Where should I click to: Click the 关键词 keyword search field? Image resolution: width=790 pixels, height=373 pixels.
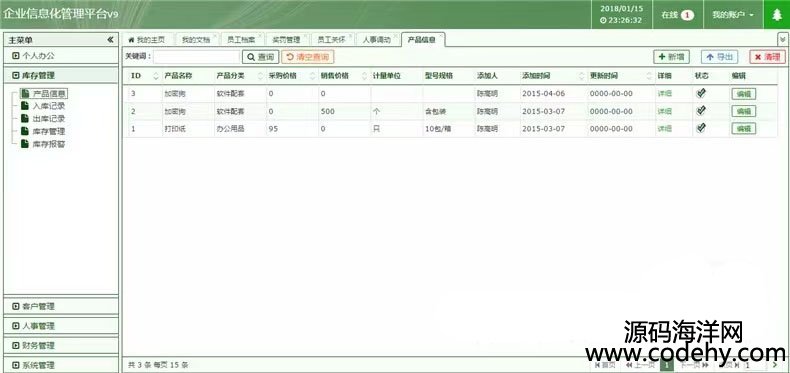click(196, 57)
